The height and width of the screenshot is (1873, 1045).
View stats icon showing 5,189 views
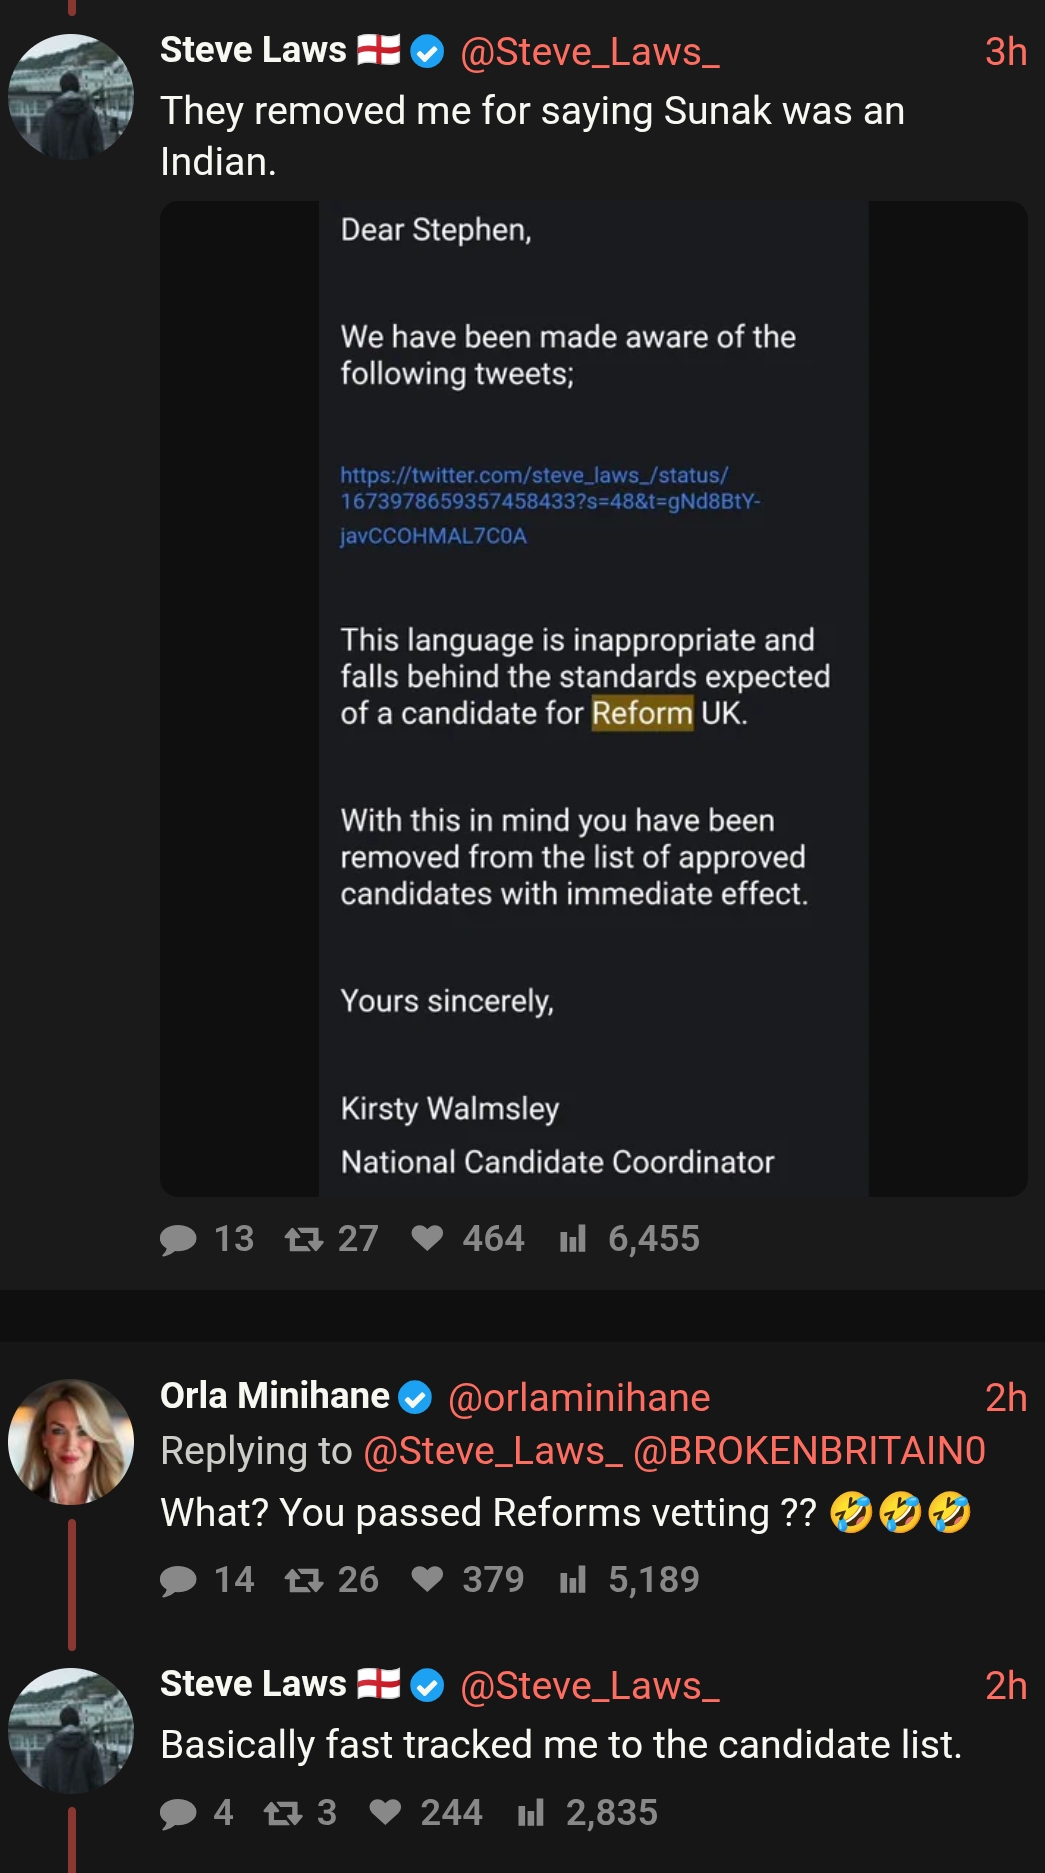tap(573, 1581)
